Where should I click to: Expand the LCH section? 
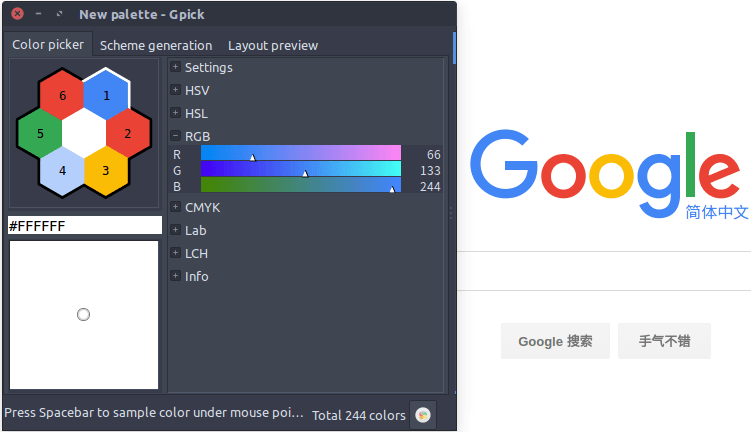175,253
